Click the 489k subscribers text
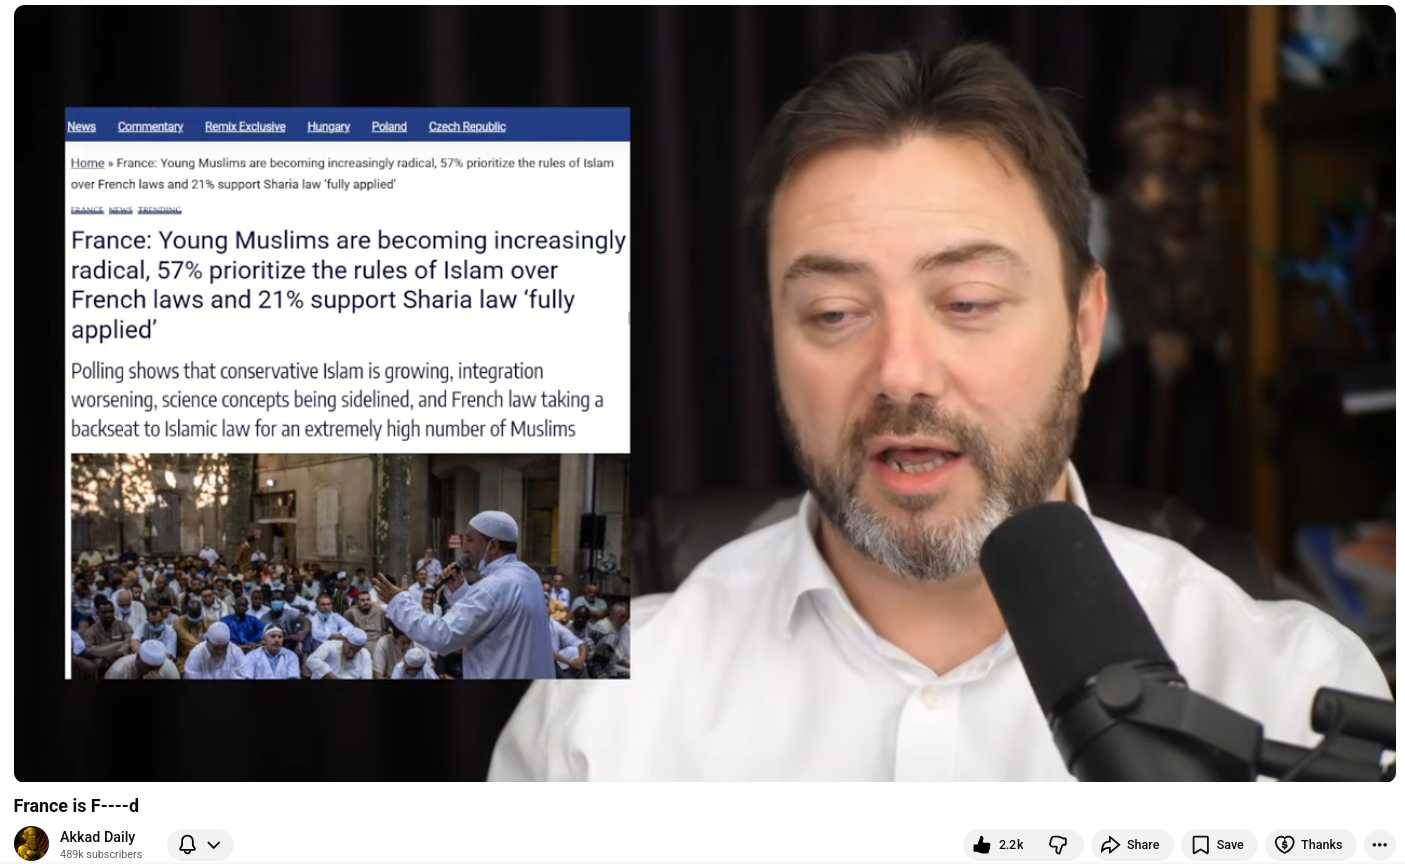Screen dimensions: 1405x864 tap(101, 855)
